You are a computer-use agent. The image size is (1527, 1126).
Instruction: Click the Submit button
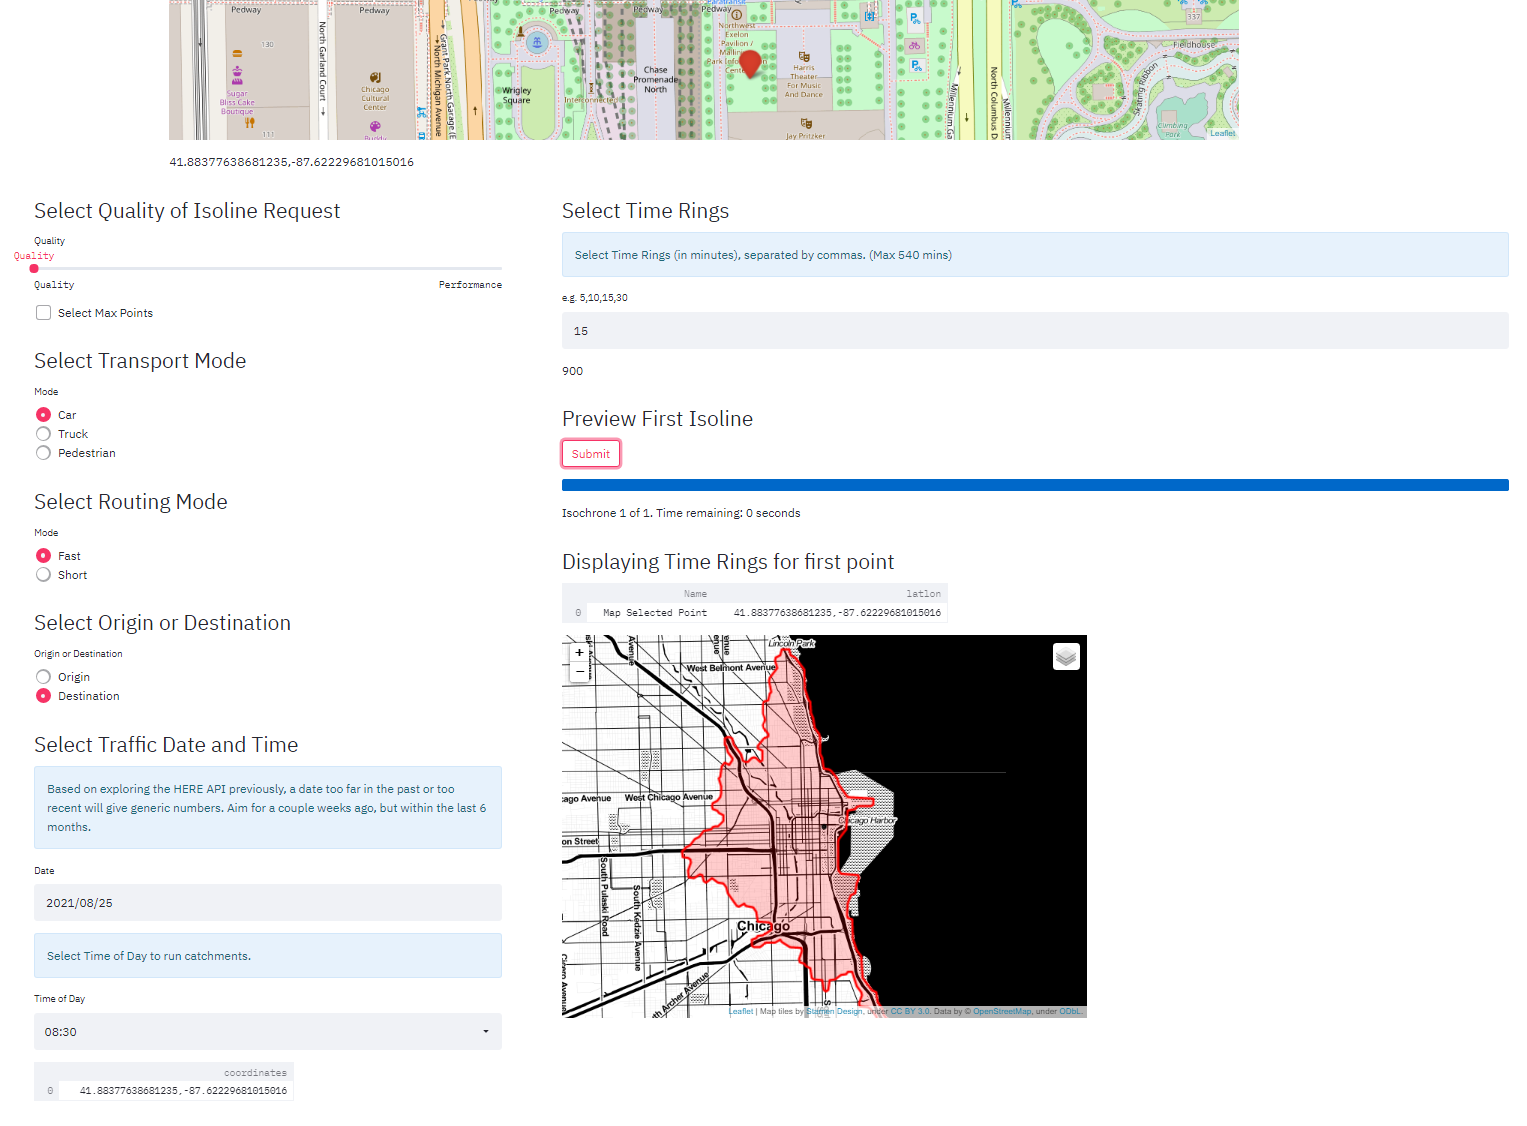(591, 454)
